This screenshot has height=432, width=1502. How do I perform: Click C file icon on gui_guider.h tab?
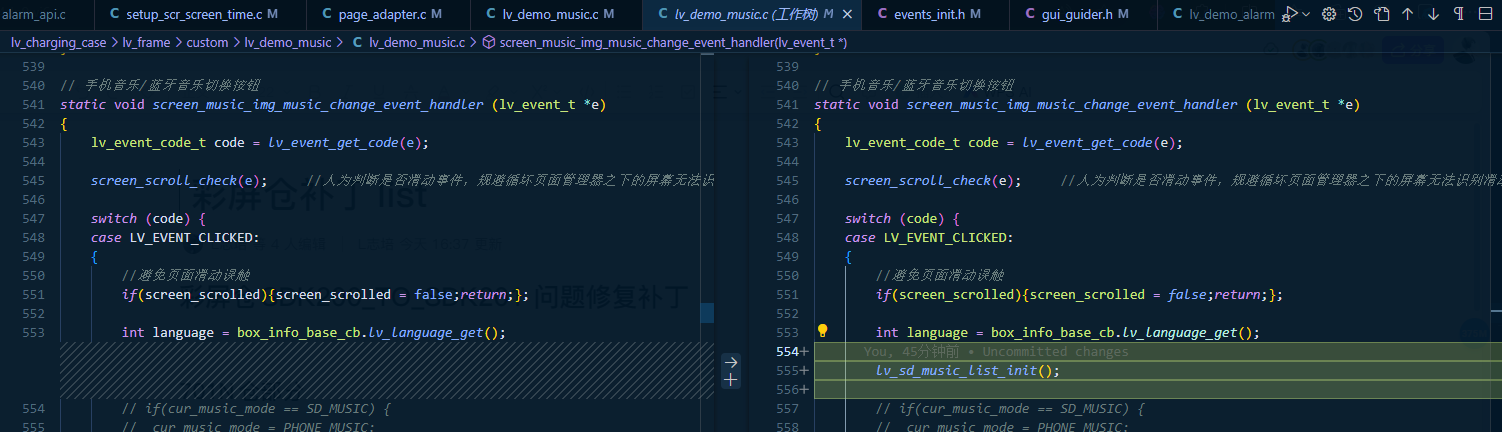1031,14
